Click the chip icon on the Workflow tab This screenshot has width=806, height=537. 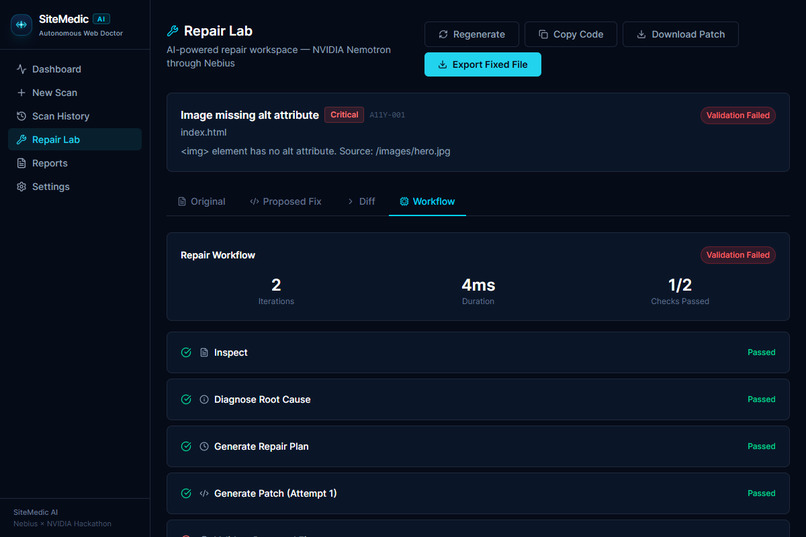[404, 201]
